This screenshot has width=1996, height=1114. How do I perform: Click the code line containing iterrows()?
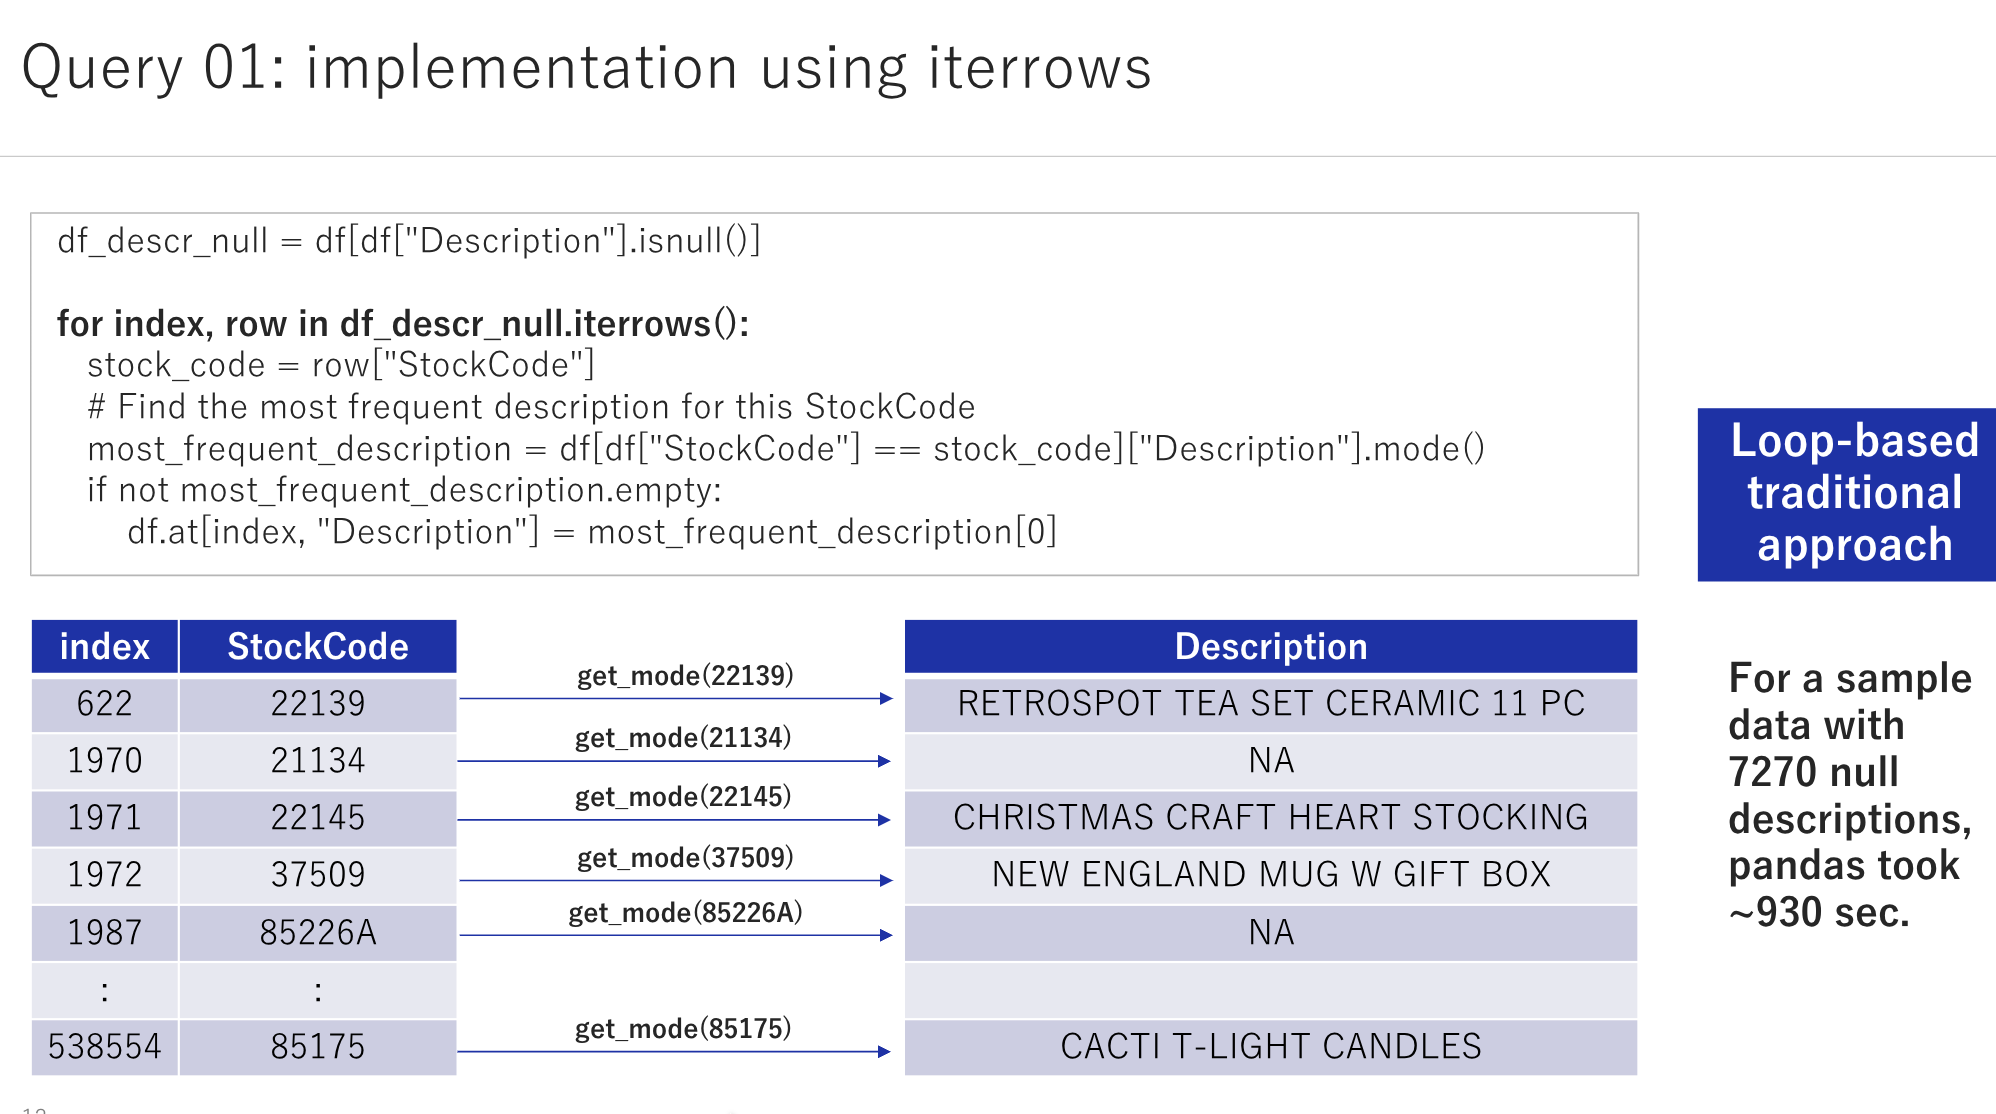tap(403, 323)
